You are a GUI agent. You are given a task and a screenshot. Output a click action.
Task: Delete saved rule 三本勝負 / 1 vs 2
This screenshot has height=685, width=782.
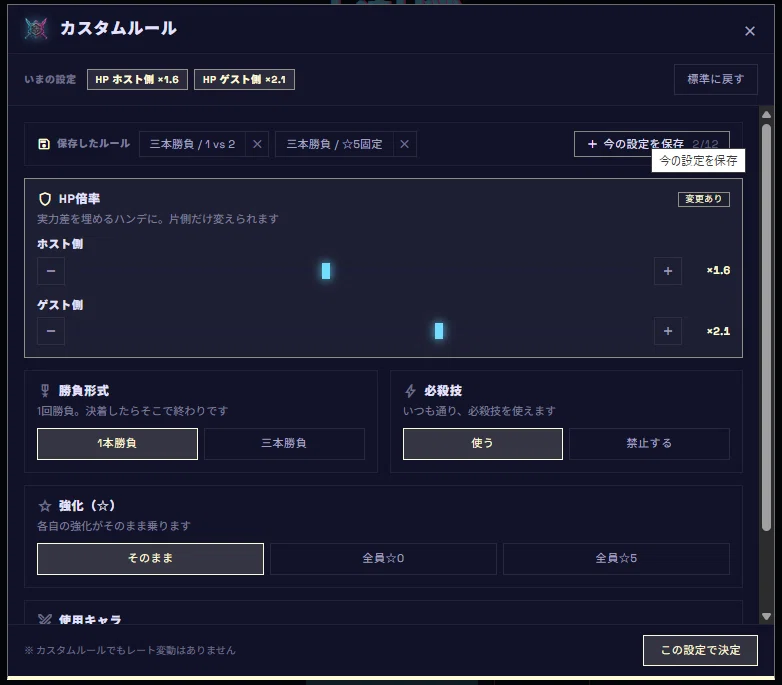(x=257, y=144)
